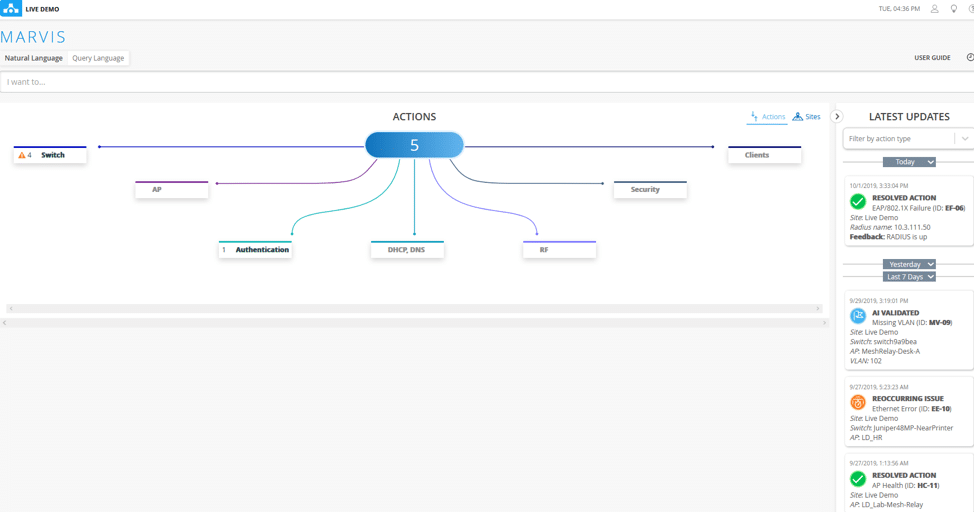
Task: Click green checkmark for AP Health update
Action: 857,479
